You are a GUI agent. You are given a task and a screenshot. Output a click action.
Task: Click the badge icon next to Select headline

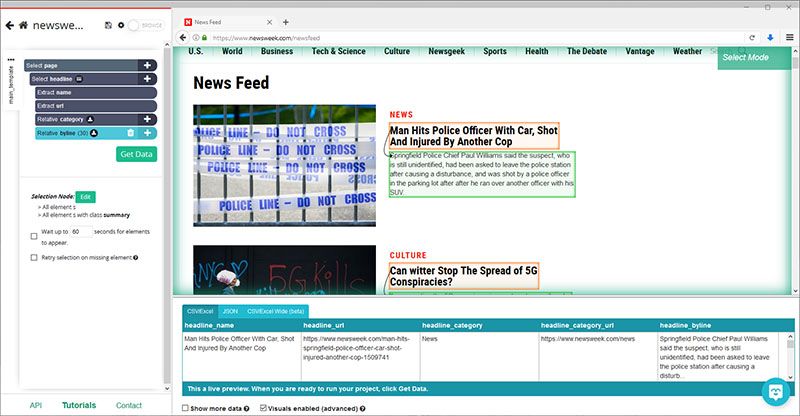pyautogui.click(x=79, y=79)
